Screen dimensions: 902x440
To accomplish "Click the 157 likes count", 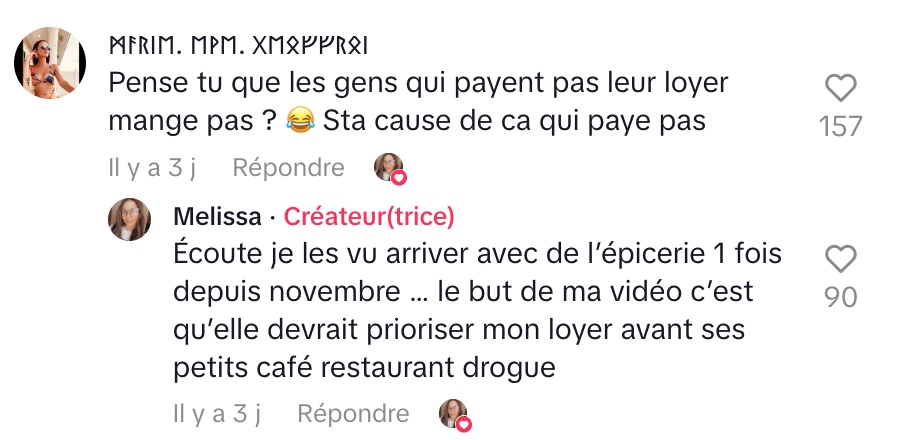I will (x=840, y=126).
